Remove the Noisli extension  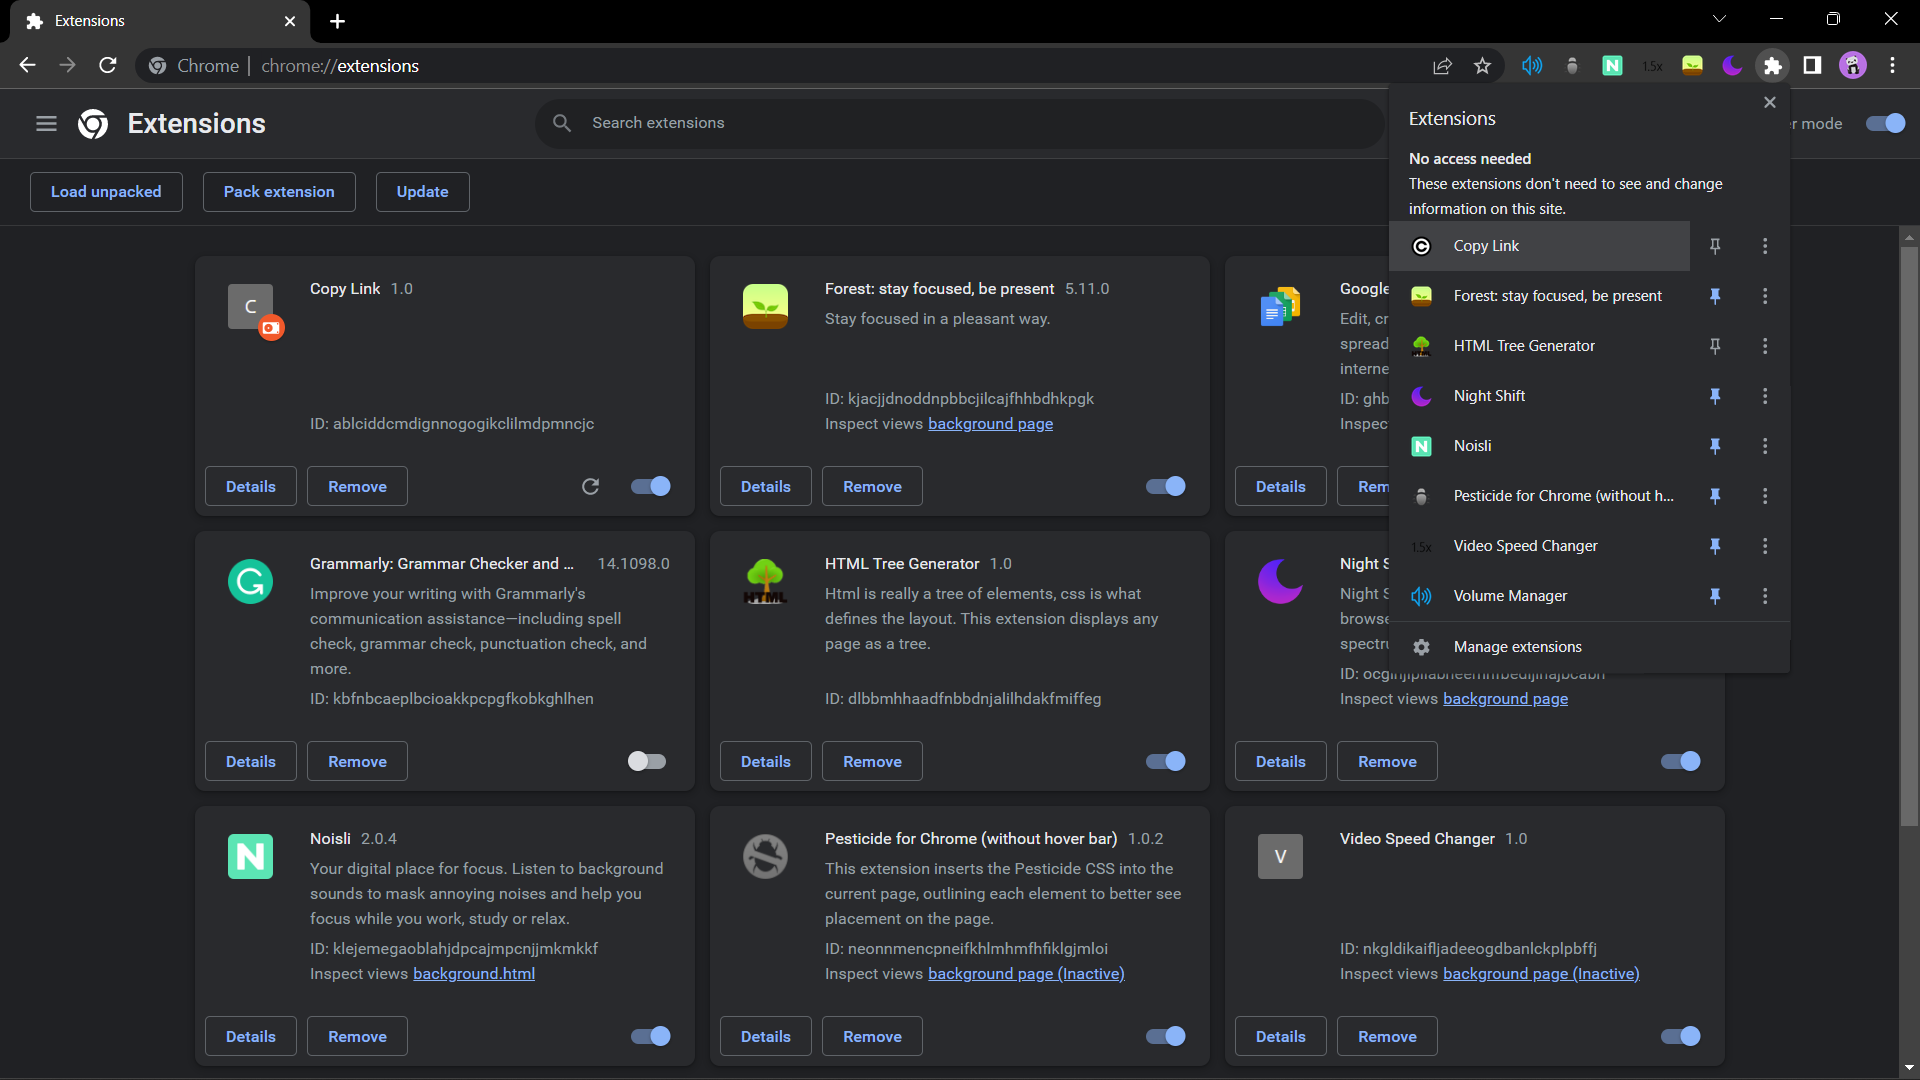(357, 1036)
